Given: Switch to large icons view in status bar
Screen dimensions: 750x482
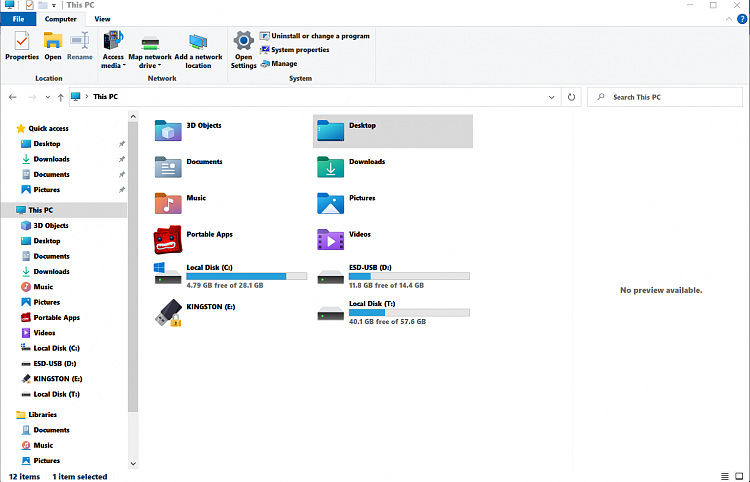Looking at the screenshot, I should point(739,476).
